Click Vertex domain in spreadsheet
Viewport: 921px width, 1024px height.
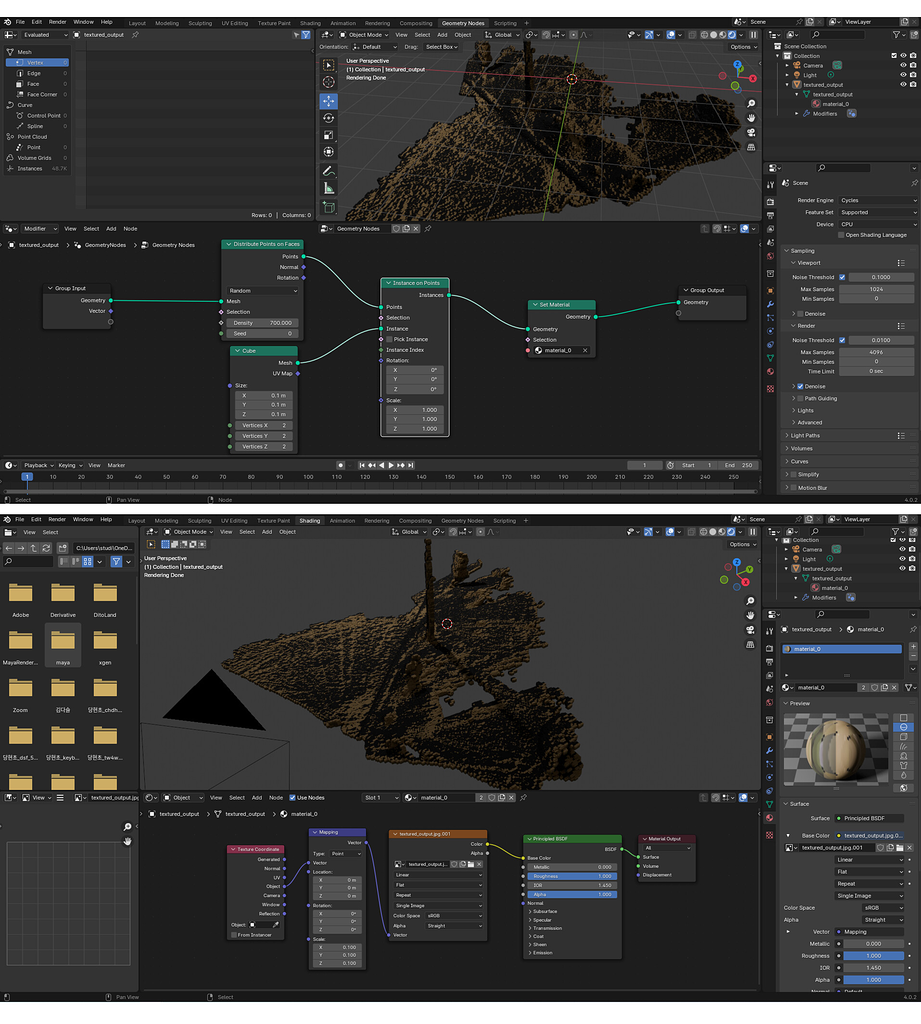click(x=37, y=63)
